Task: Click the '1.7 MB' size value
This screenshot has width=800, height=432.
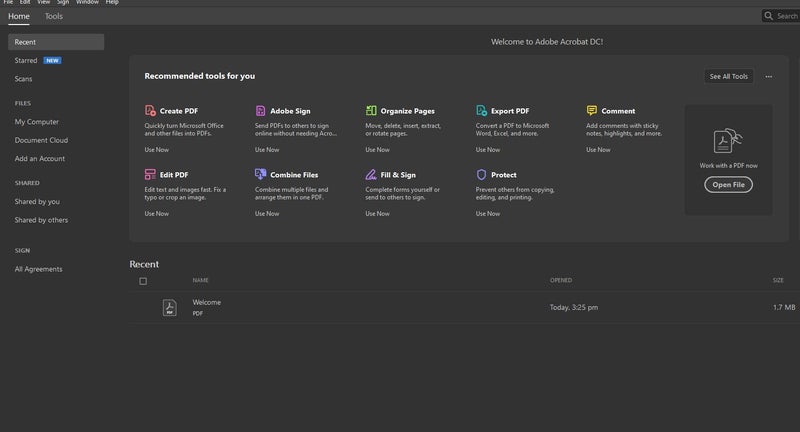Action: pos(784,307)
